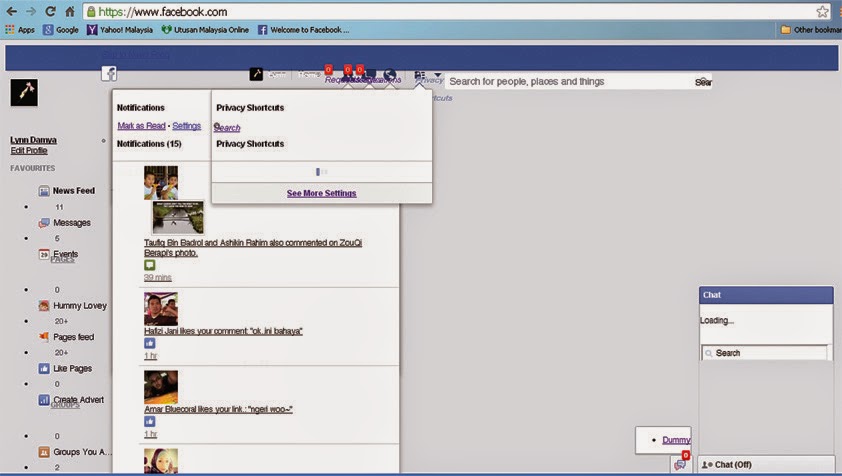Viewport: 842px width, 476px height.
Task: Open the Welcome to Facebook bookmark
Action: 303,30
